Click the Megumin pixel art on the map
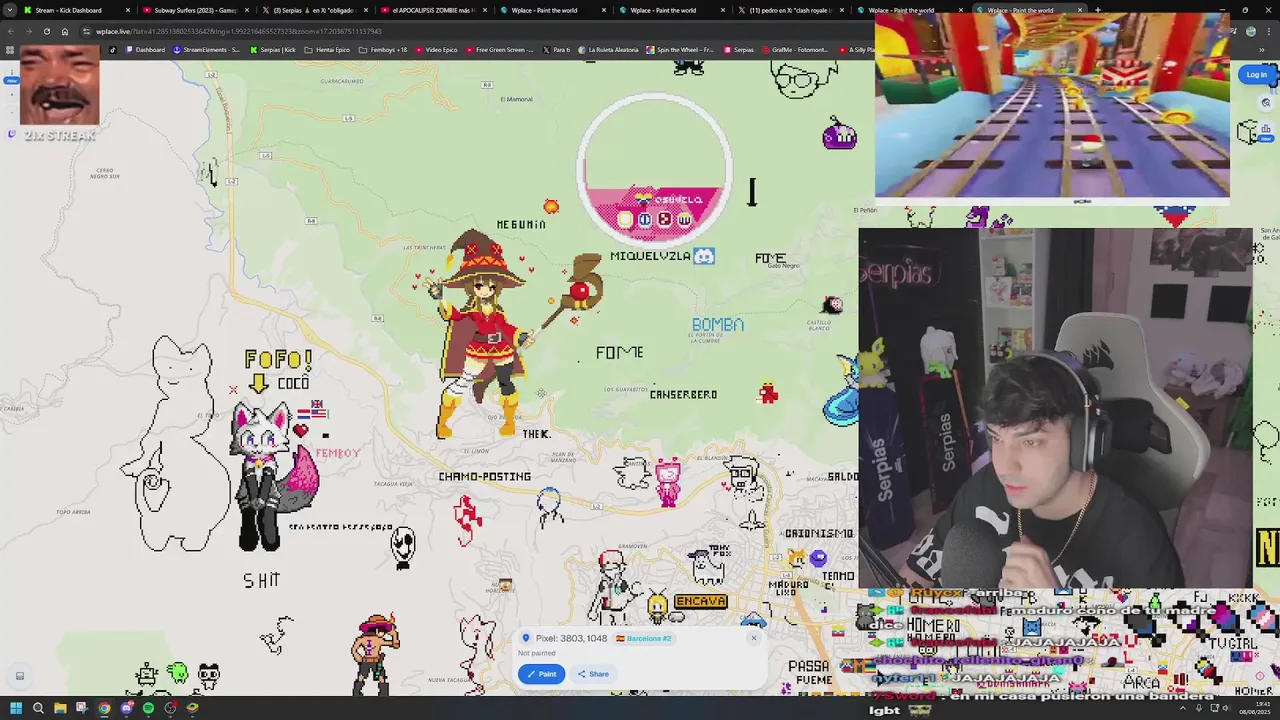 click(x=485, y=335)
